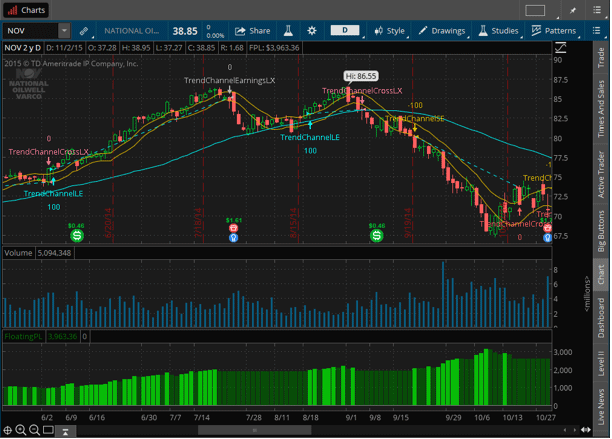The height and width of the screenshot is (439, 612).
Task: Click the price axis scale icon
Action: pyautogui.click(x=560, y=48)
